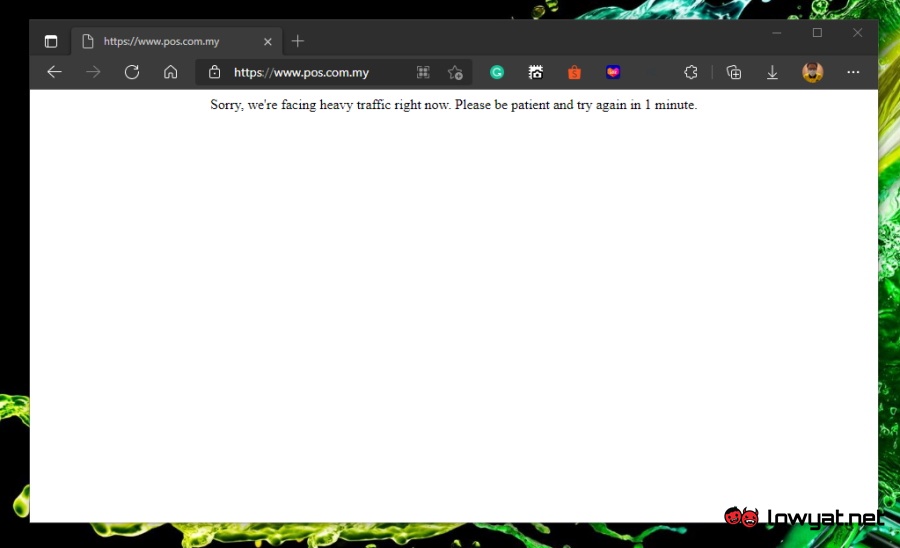Close the www.pos.com.my tab
The height and width of the screenshot is (548, 900).
(268, 42)
